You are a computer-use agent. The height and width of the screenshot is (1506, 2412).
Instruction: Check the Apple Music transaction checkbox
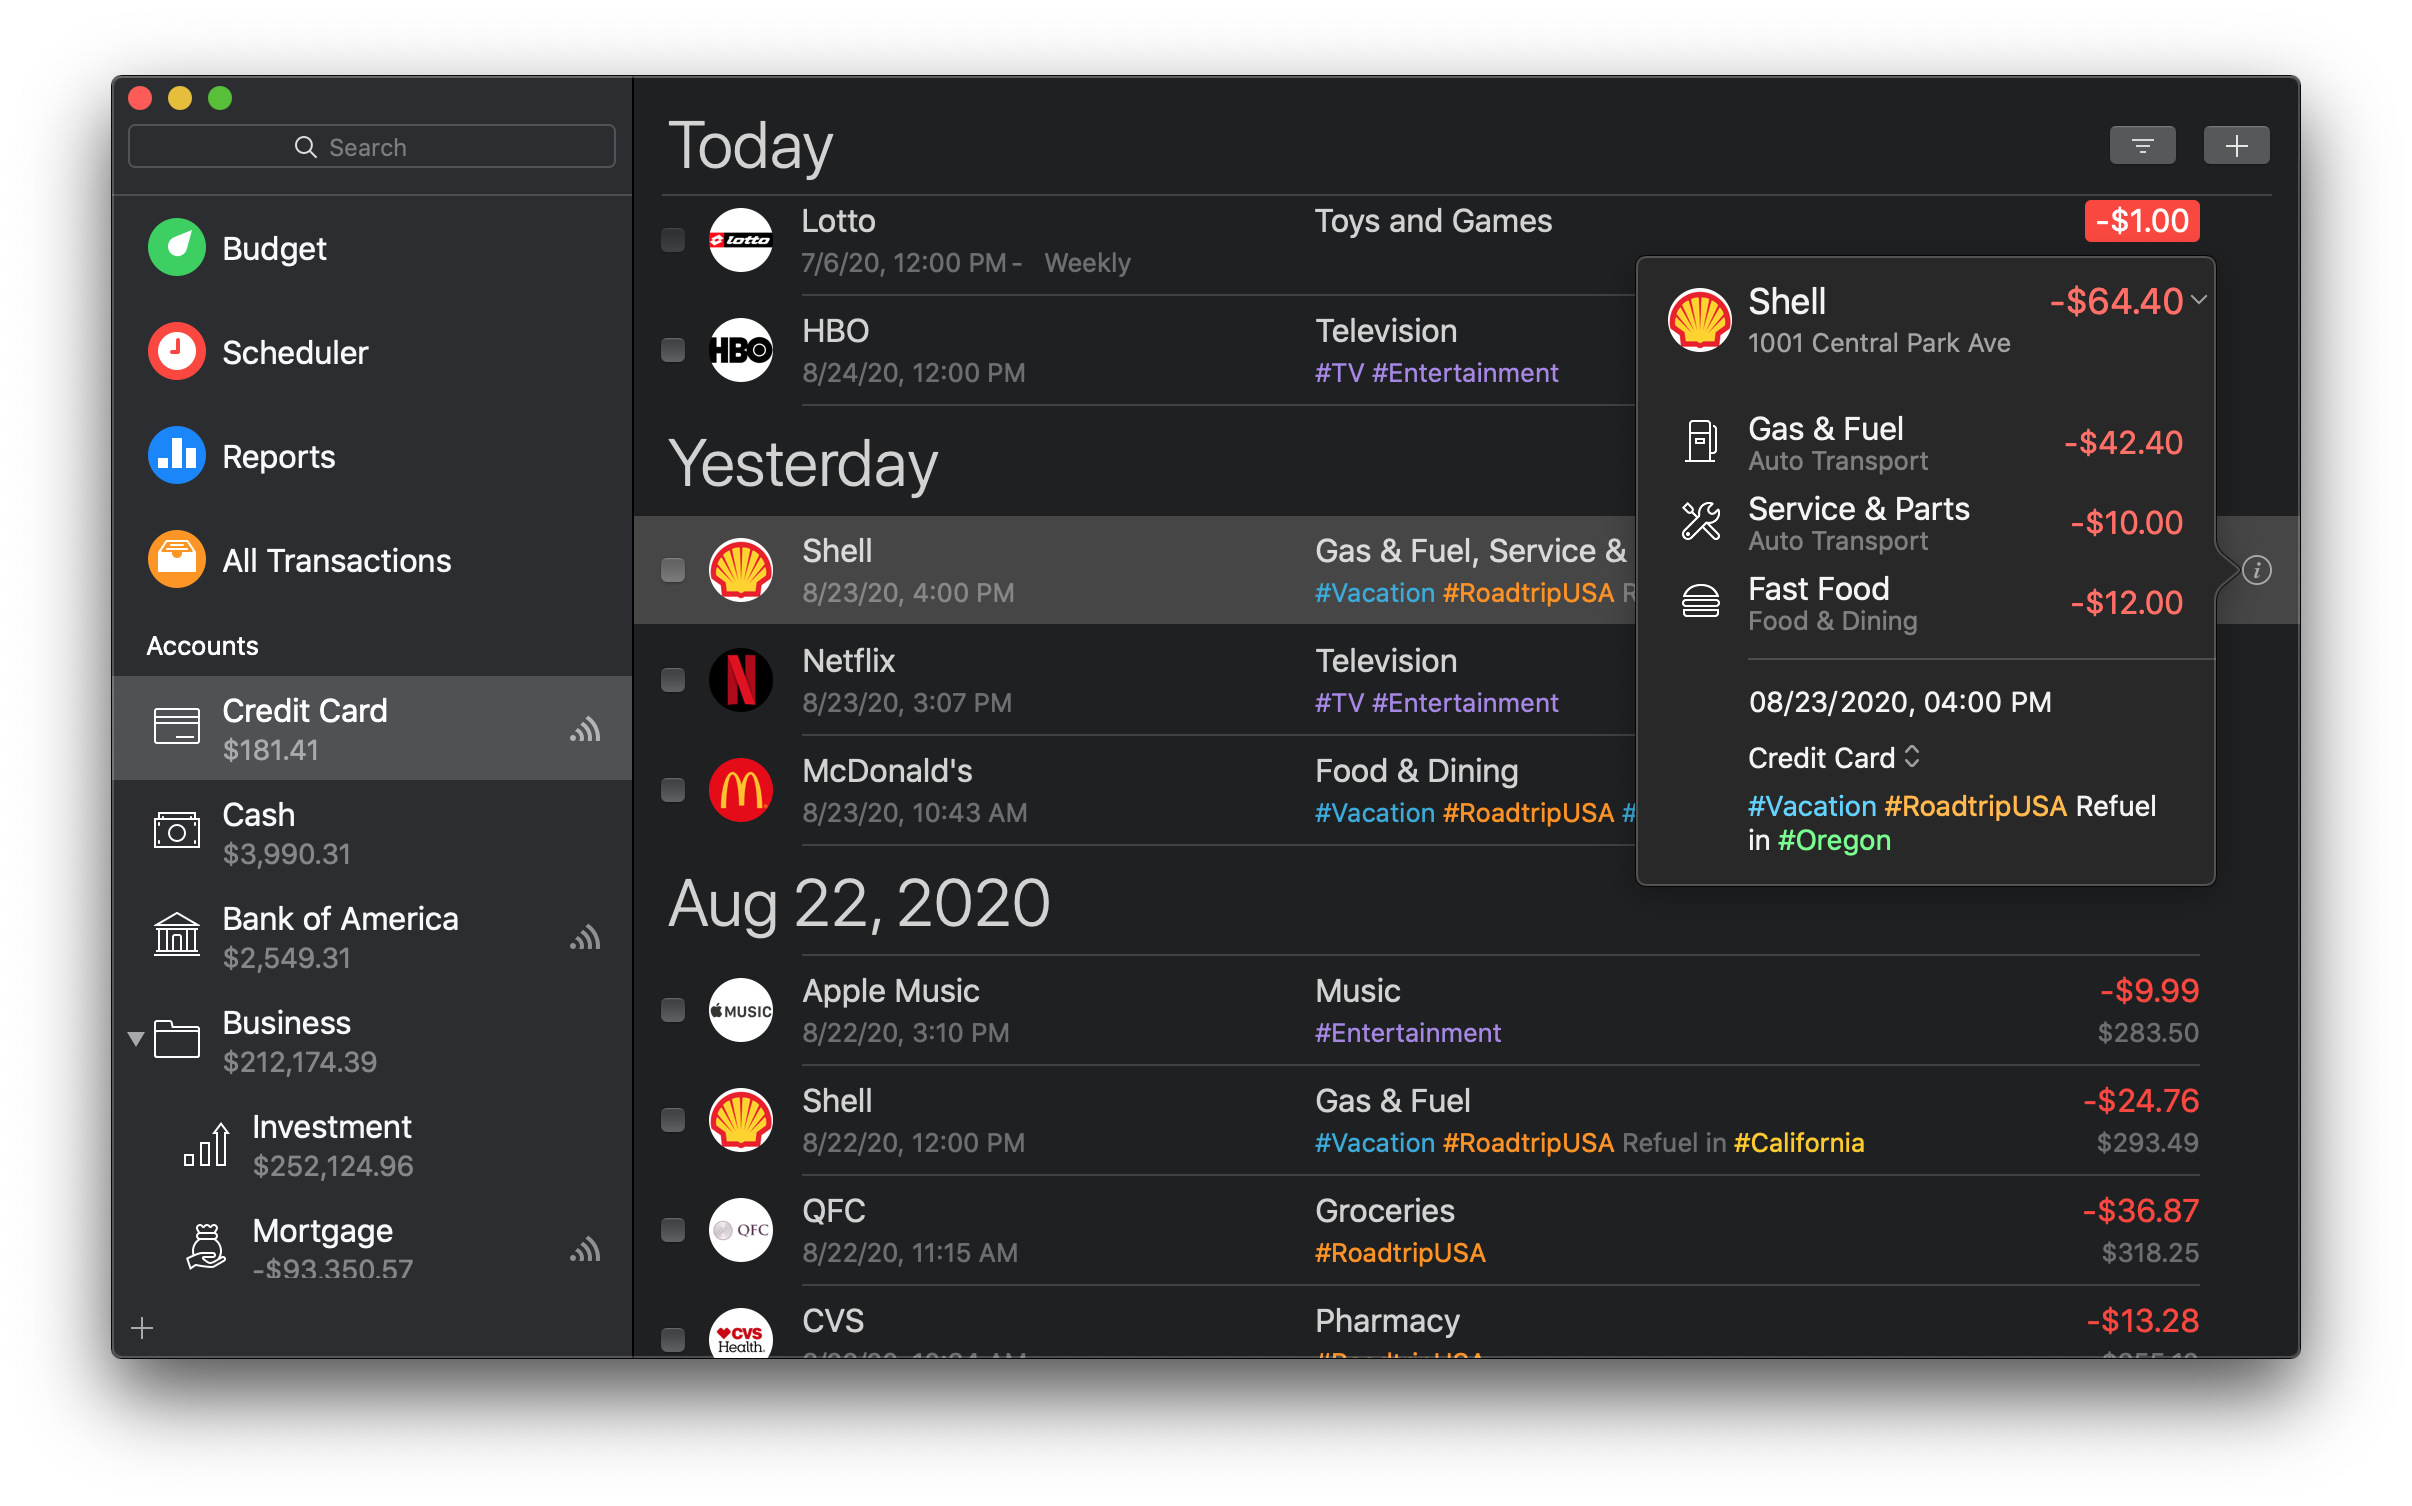click(673, 1010)
